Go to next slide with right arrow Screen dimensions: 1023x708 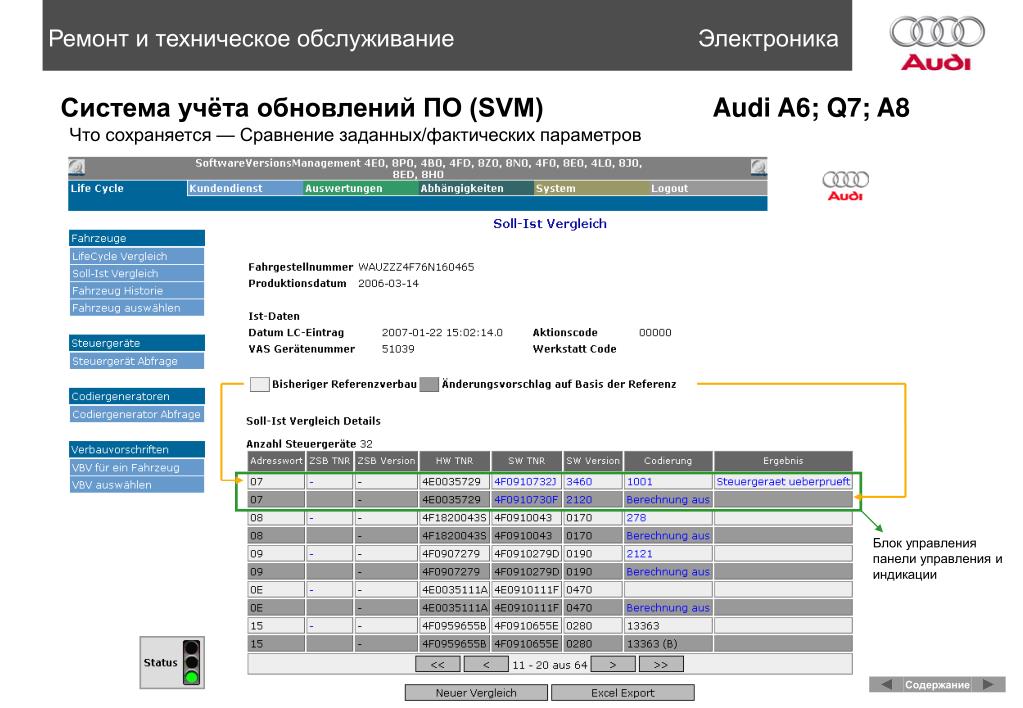tap(988, 684)
